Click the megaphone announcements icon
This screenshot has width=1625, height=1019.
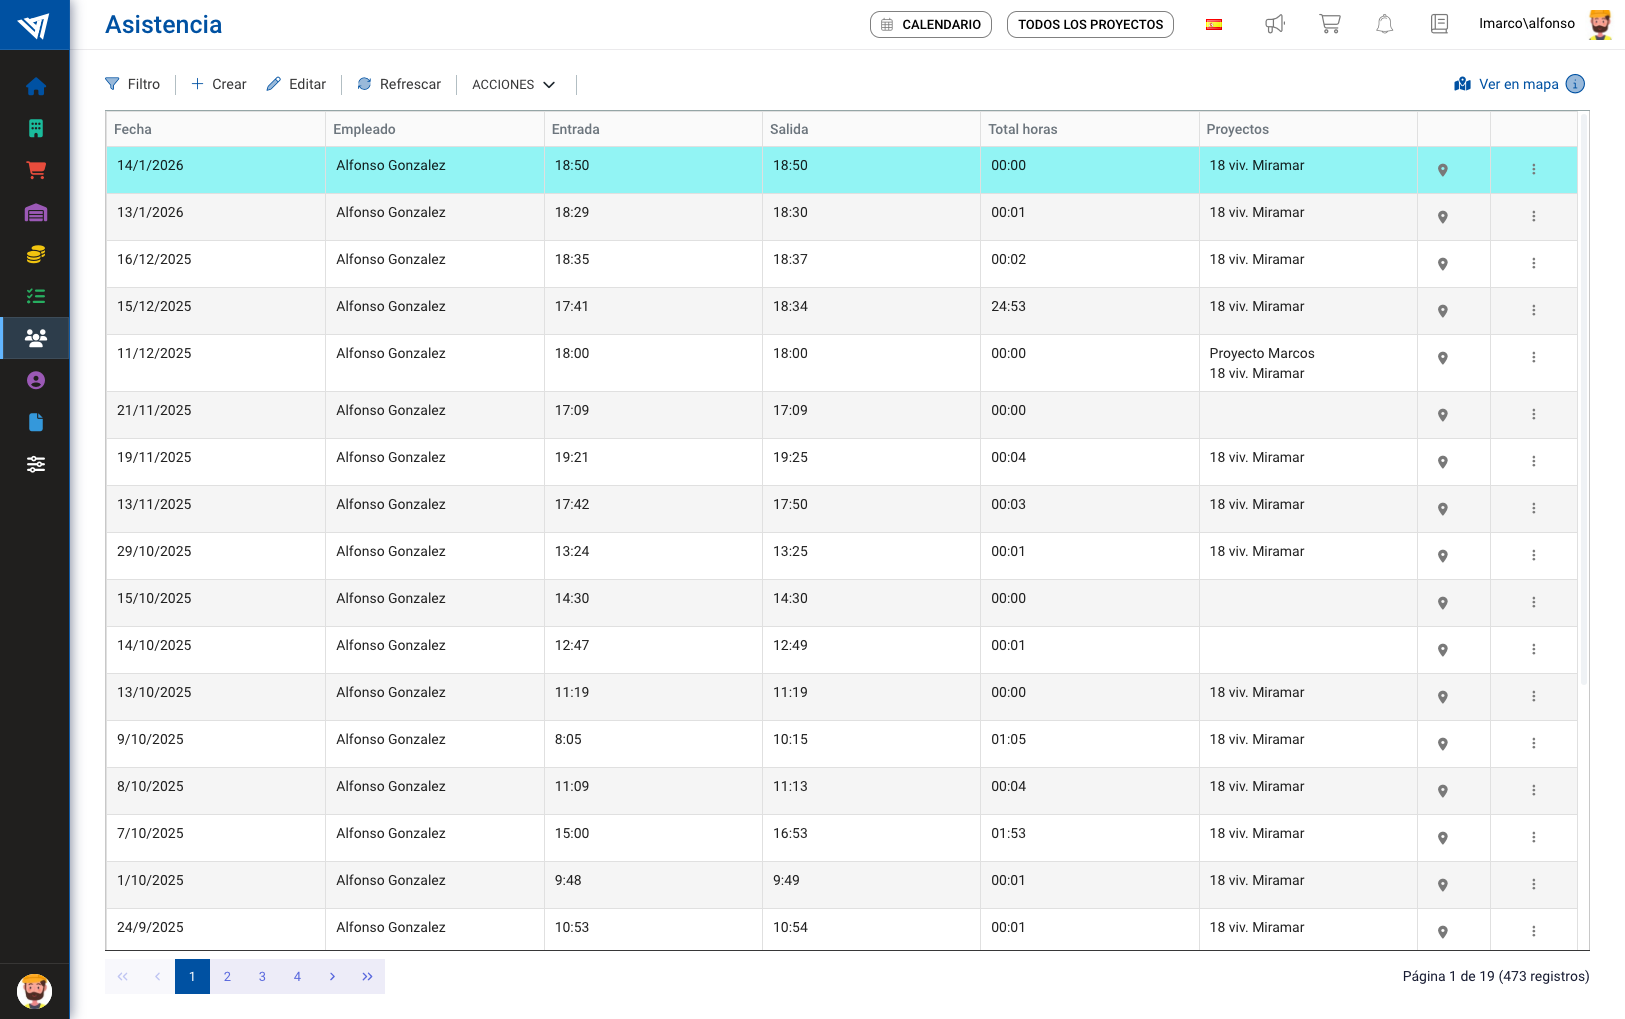tap(1275, 24)
